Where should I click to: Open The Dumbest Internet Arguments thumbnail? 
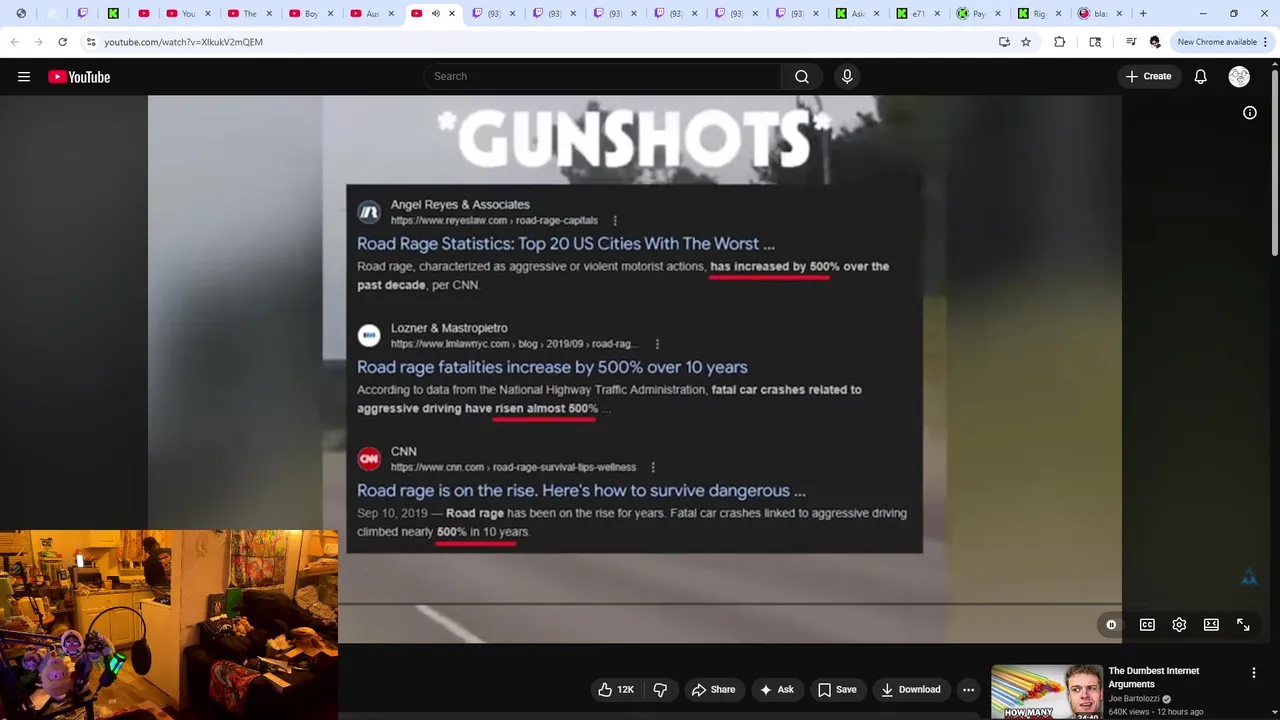[x=1046, y=692]
